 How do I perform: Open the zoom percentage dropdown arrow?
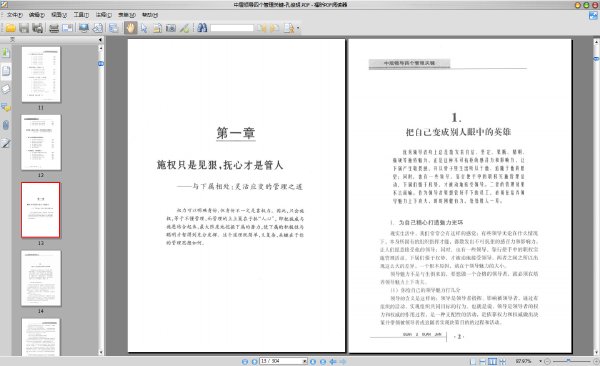[541, 361]
